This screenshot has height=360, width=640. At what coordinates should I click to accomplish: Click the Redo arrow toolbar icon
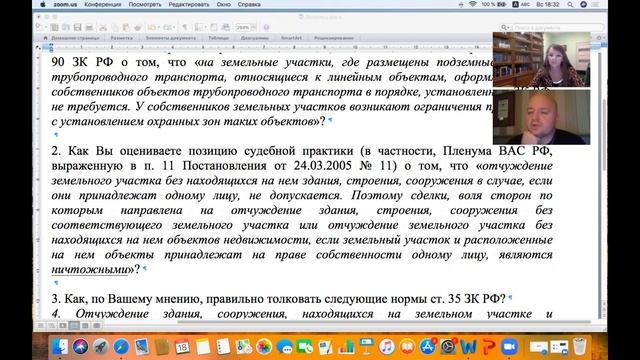tap(167, 27)
